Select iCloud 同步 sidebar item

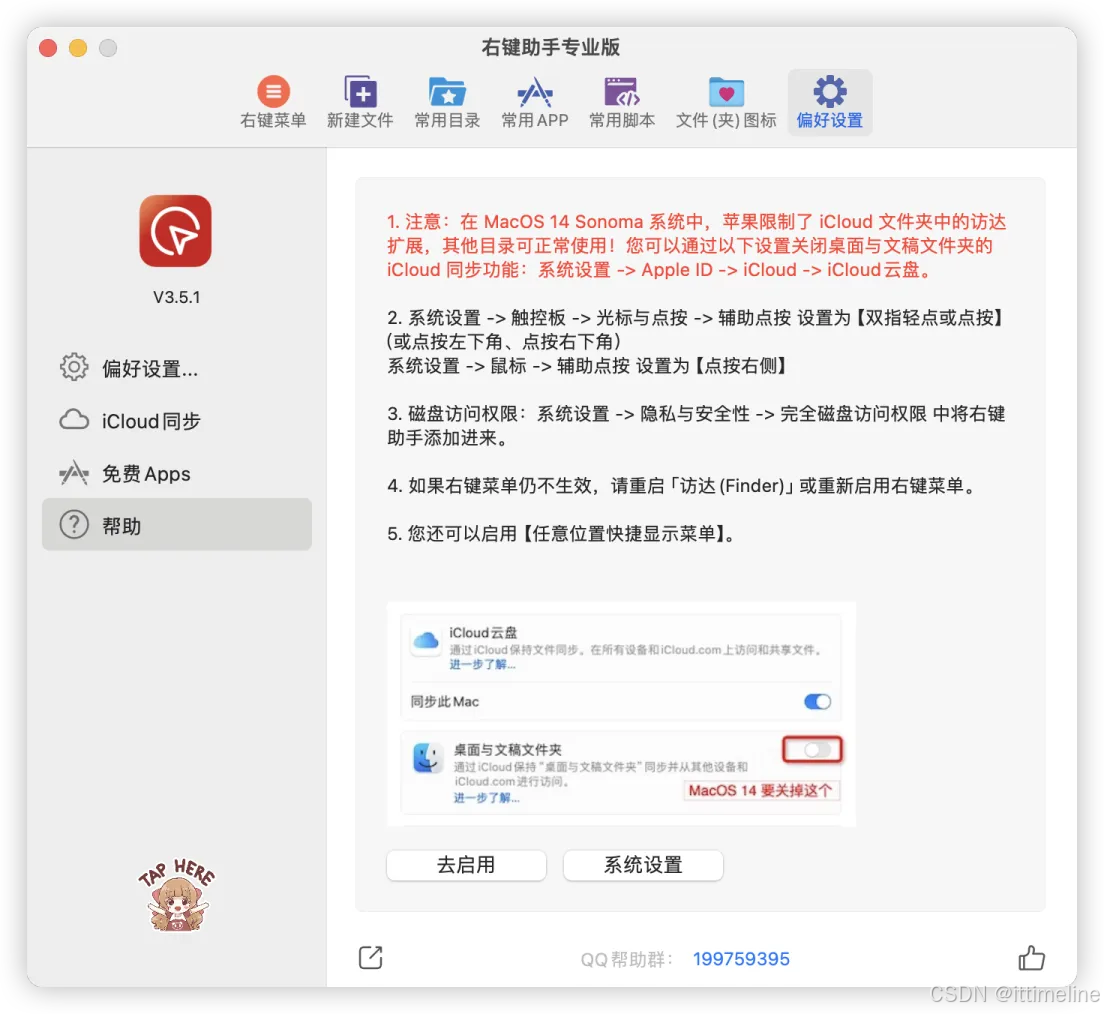[x=176, y=420]
